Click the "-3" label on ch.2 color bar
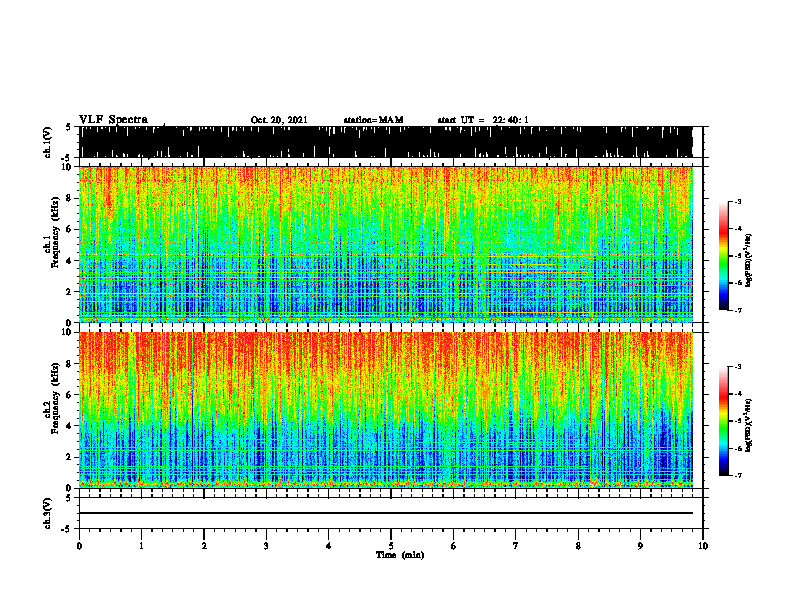The width and height of the screenshot is (792, 612). tap(738, 367)
